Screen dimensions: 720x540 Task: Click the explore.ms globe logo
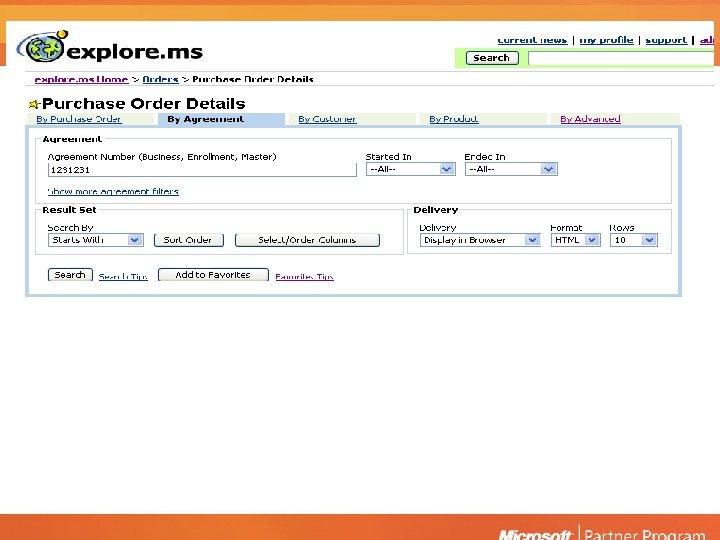(x=42, y=47)
